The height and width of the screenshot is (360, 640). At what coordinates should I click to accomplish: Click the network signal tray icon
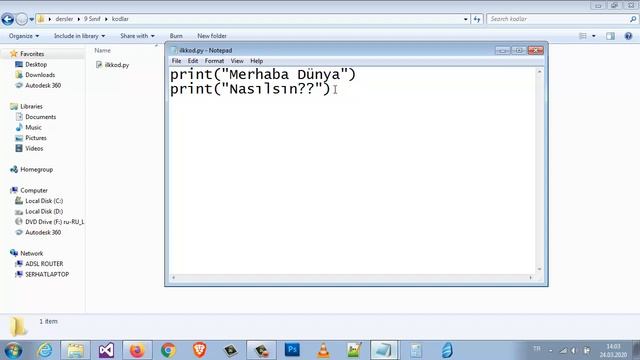pyautogui.click(x=563, y=350)
